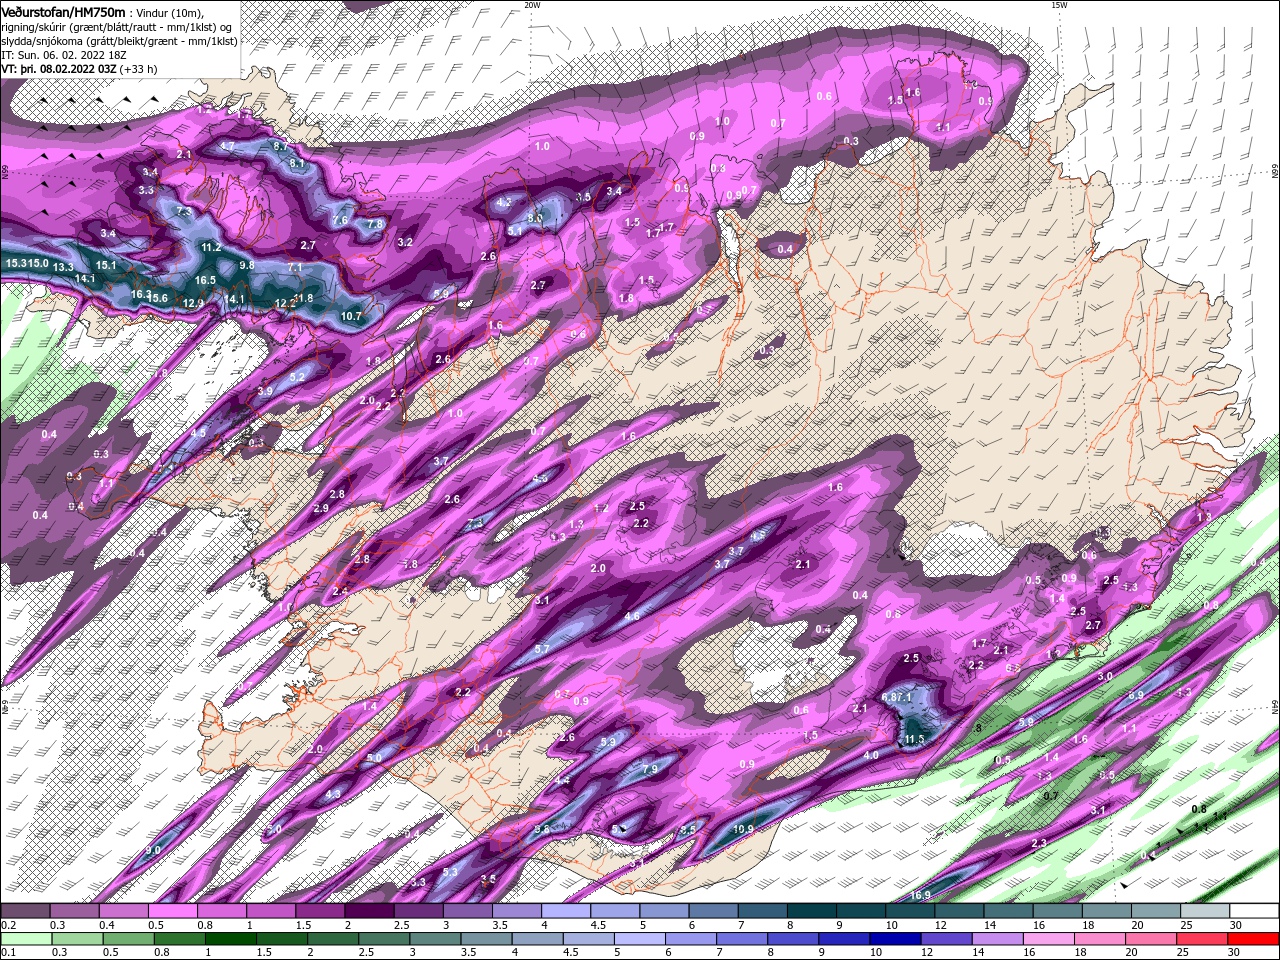The height and width of the screenshot is (960, 1280).
Task: Click the 5.7 precipitation value
Action: [x=542, y=649]
